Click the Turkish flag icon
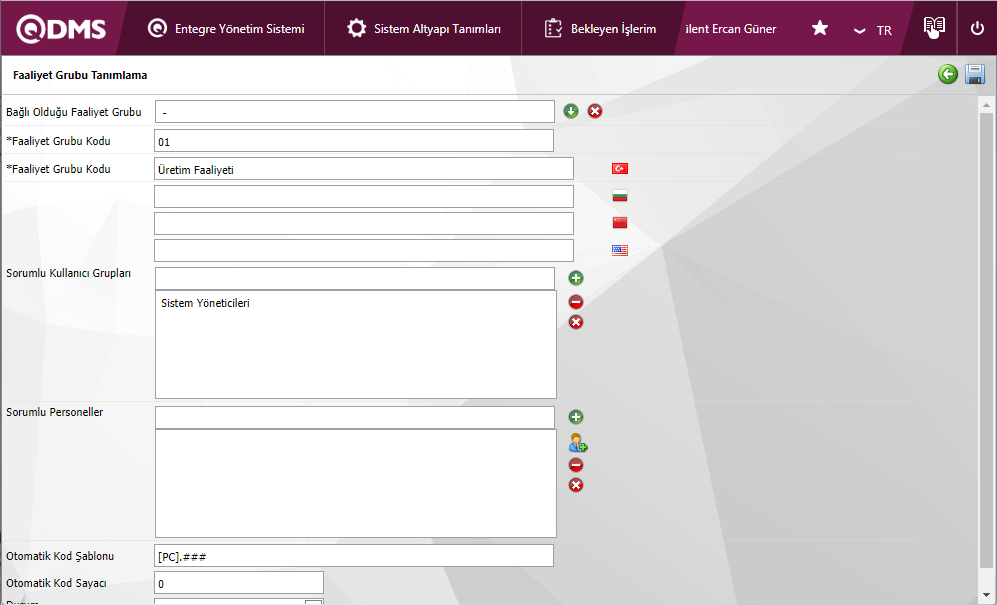The width and height of the screenshot is (997, 605). coord(620,169)
